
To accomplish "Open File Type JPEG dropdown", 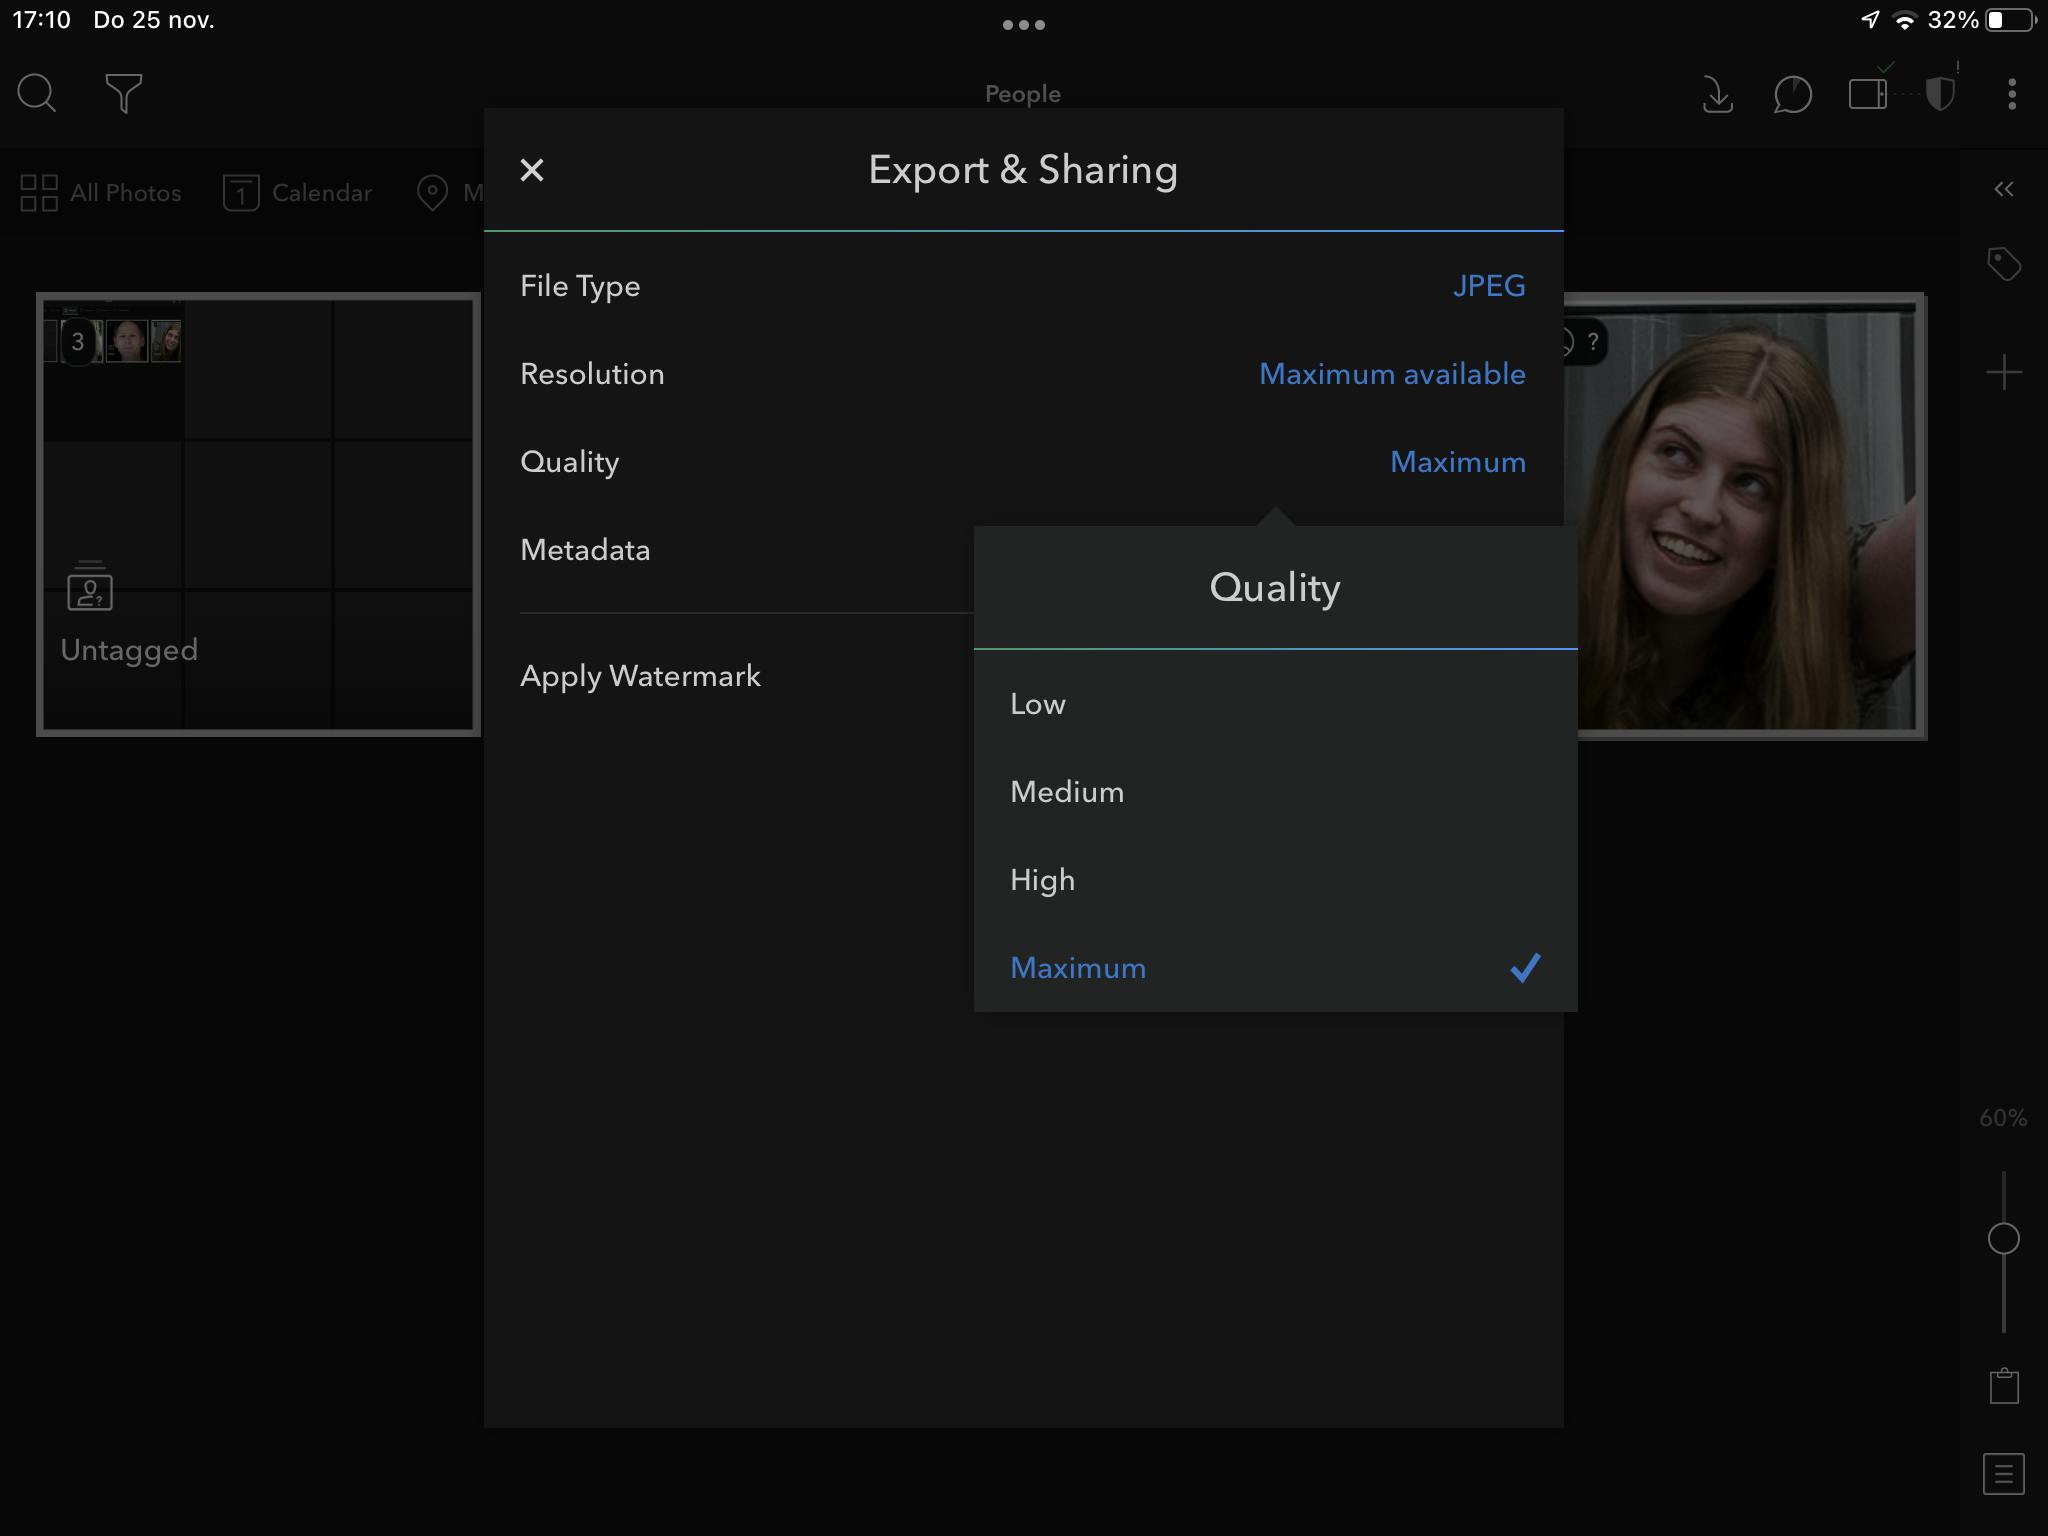I will [1488, 286].
